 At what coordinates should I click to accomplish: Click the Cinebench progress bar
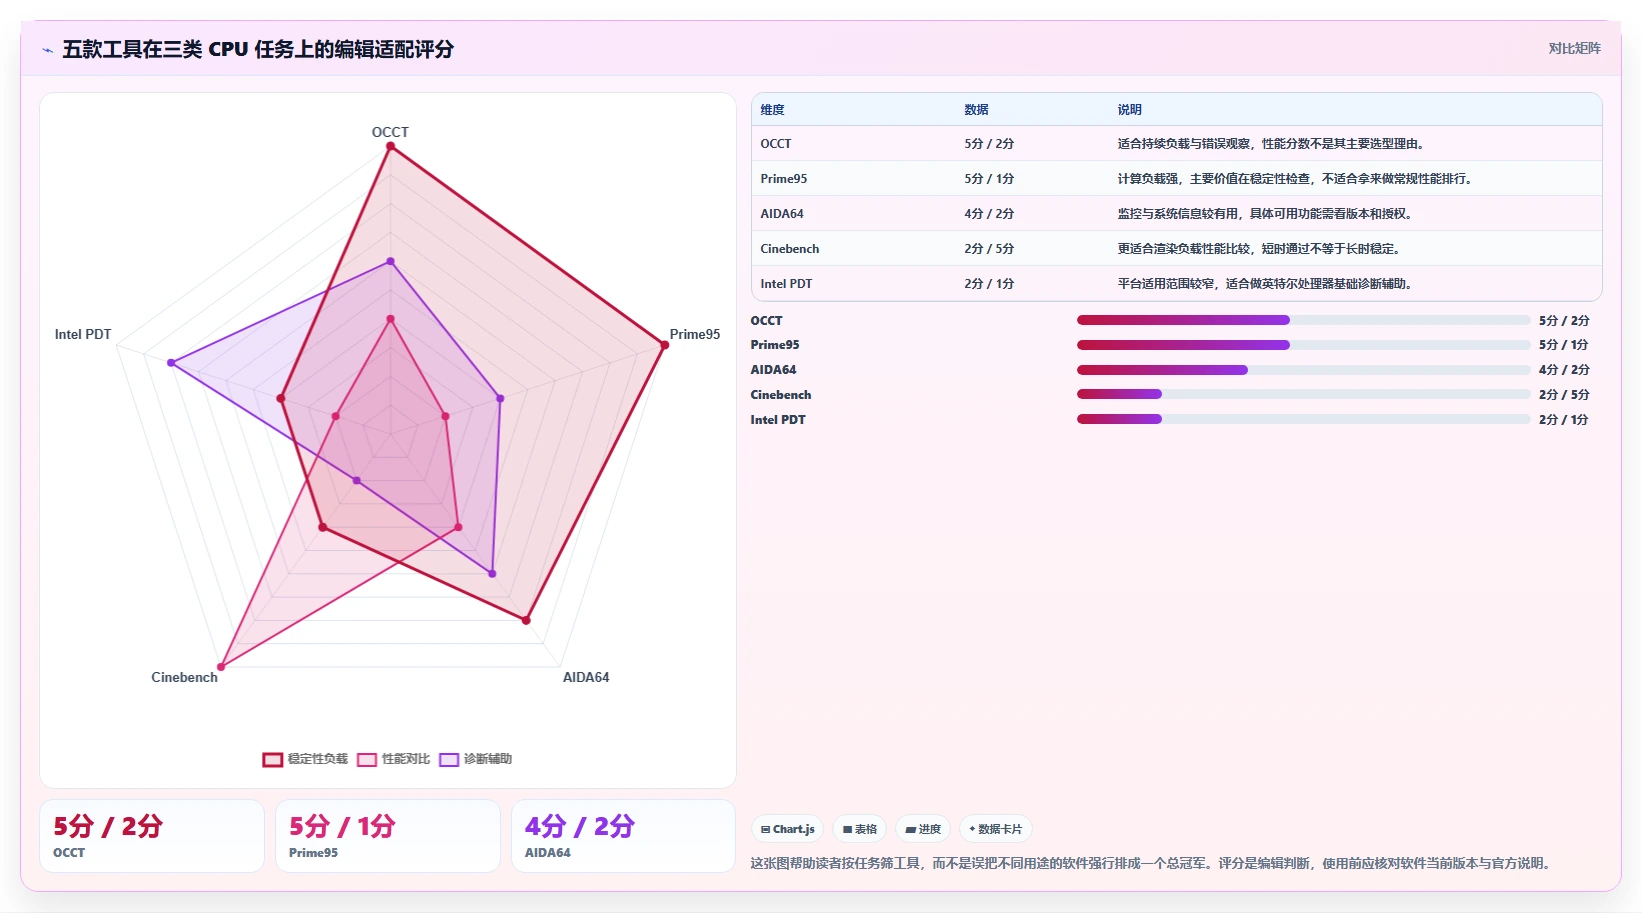tap(1303, 394)
